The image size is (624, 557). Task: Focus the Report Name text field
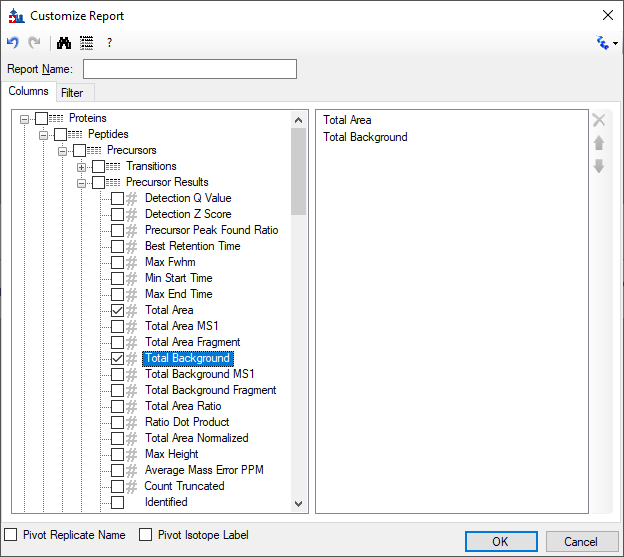pyautogui.click(x=190, y=69)
